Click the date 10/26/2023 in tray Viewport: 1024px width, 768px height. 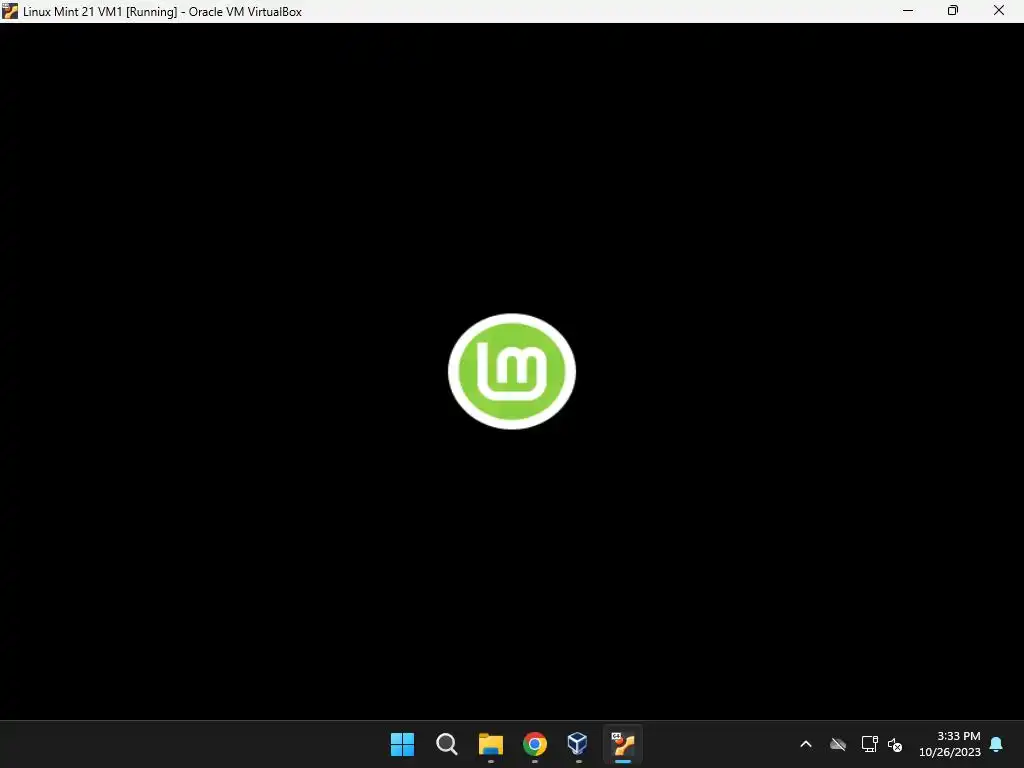click(x=950, y=752)
